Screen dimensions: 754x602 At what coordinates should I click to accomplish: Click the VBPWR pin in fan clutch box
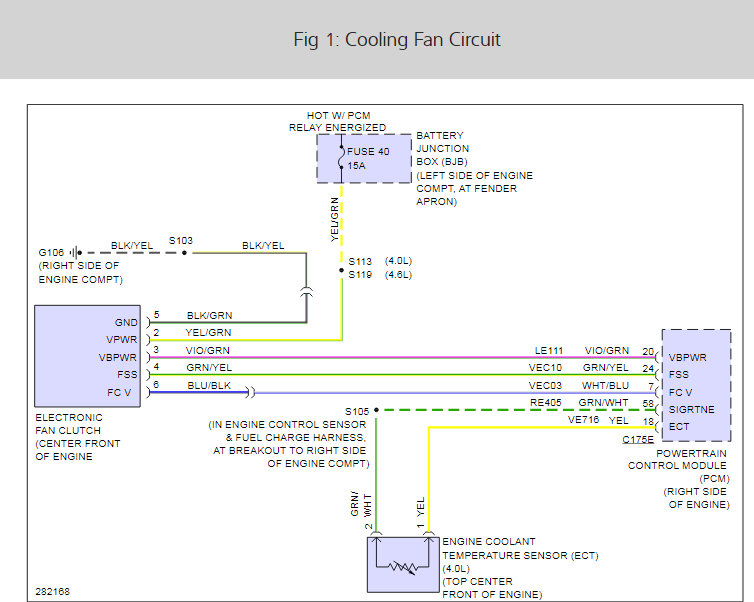118,357
